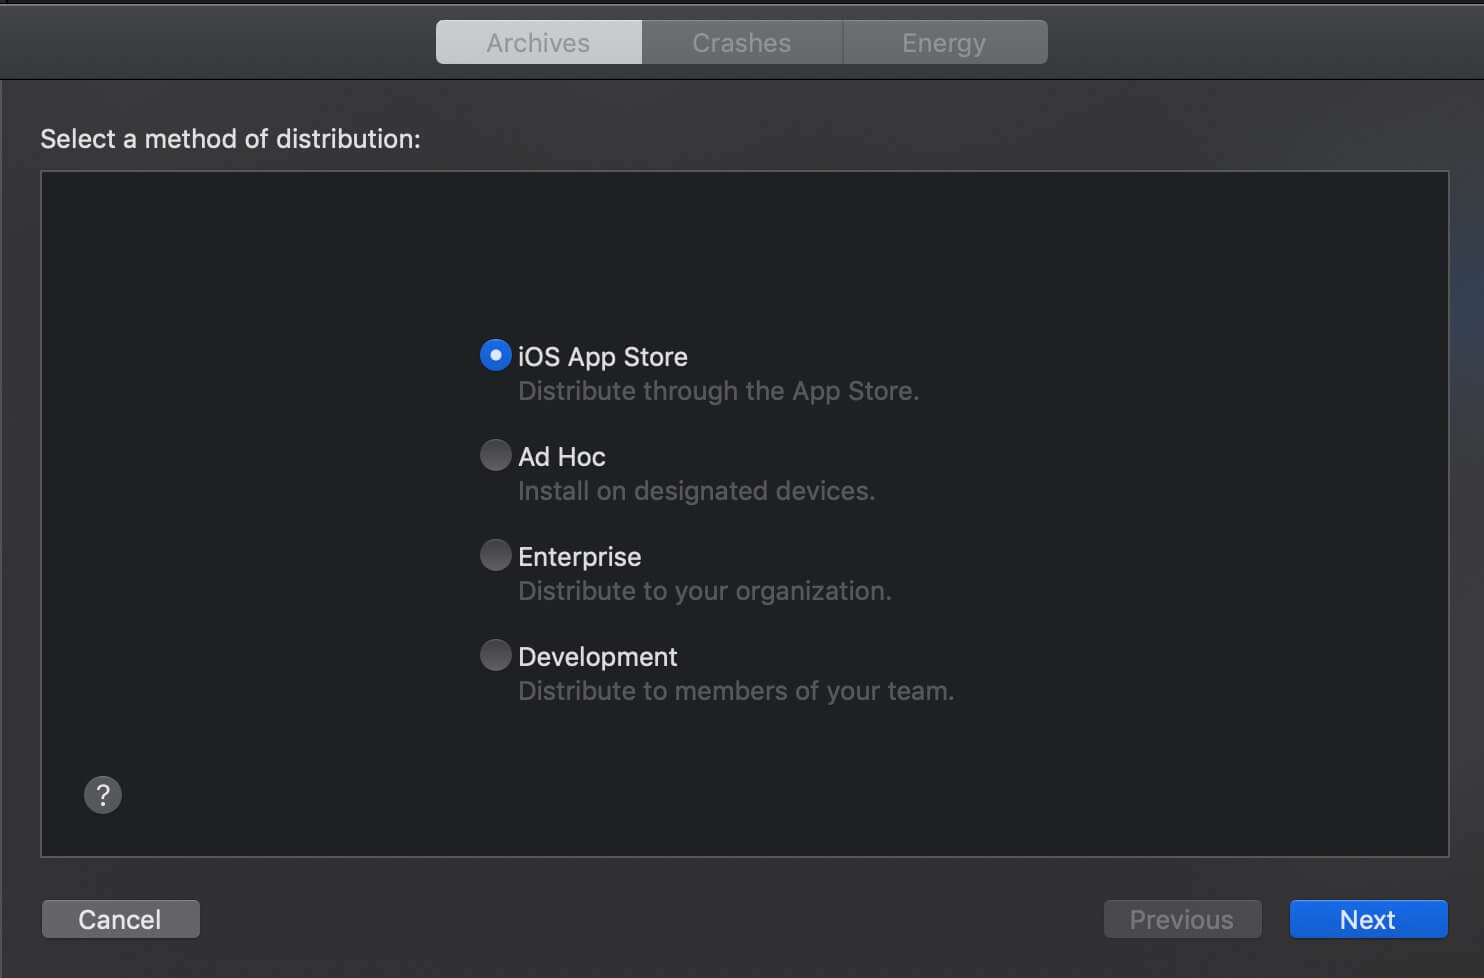Proceed with the Next button
Screen dimensions: 1484x978
[x=1368, y=919]
